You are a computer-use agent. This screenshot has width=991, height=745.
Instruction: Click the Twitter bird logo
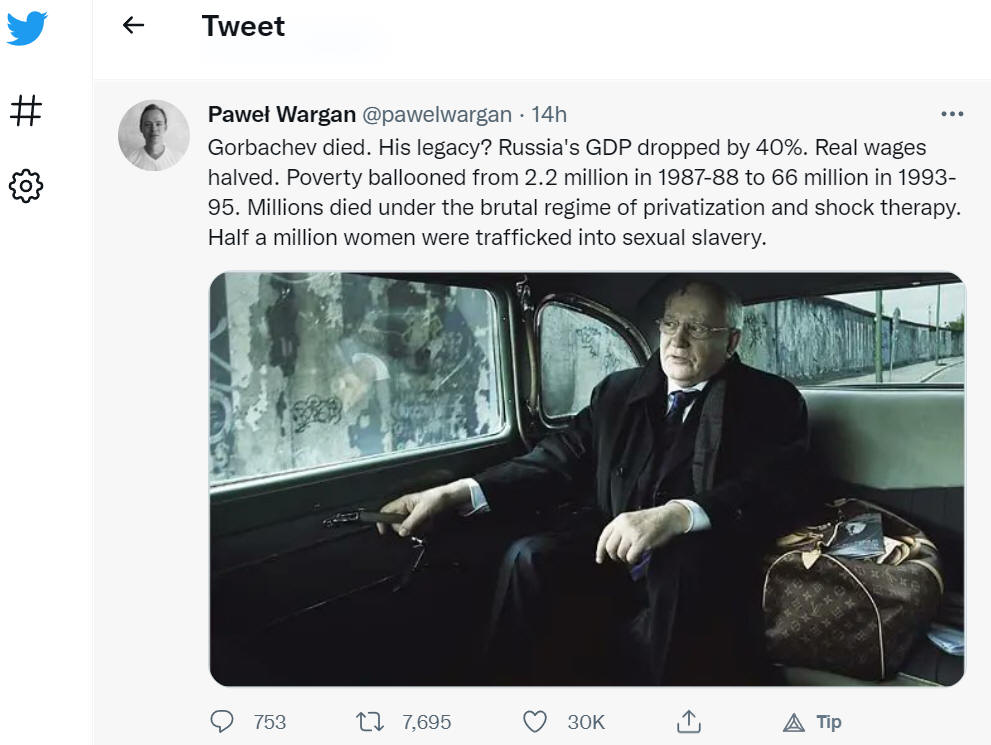[27, 28]
